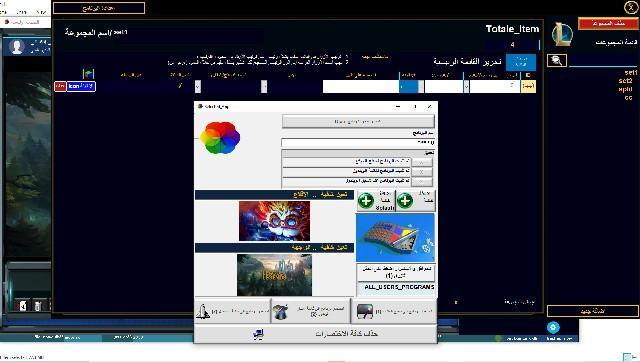Viewport: 640px width, 362px height.
Task: Select set2 in the groups list
Action: (x=625, y=80)
